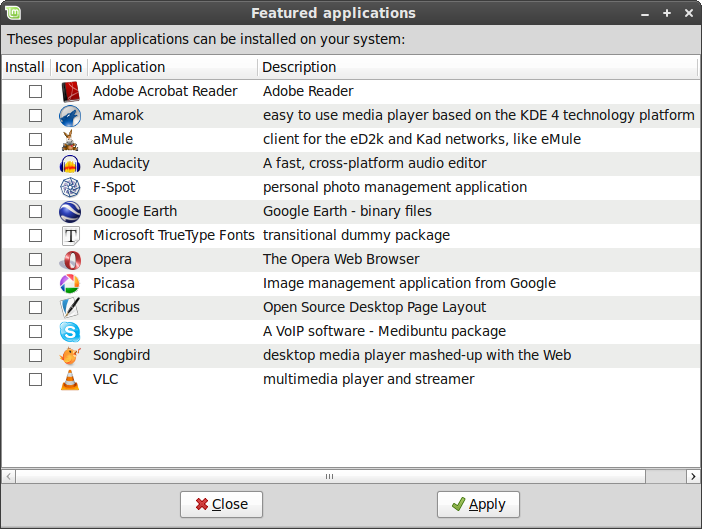Select the Scribus application name
Screen dimensions: 702x529
tap(116, 307)
